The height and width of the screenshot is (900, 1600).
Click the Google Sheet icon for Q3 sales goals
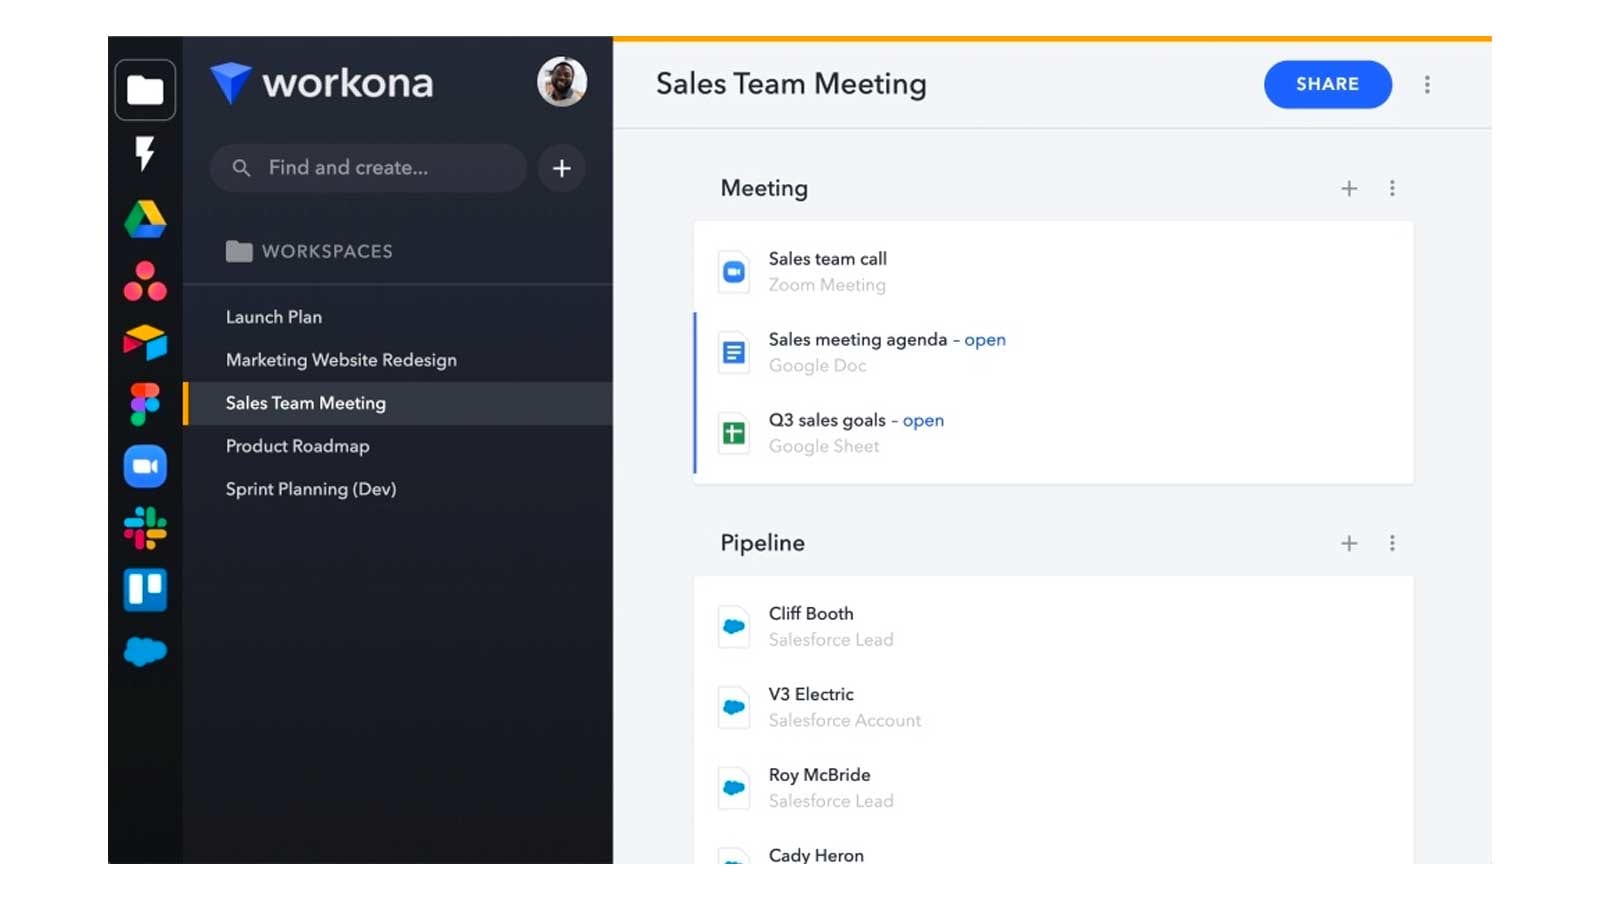[734, 433]
